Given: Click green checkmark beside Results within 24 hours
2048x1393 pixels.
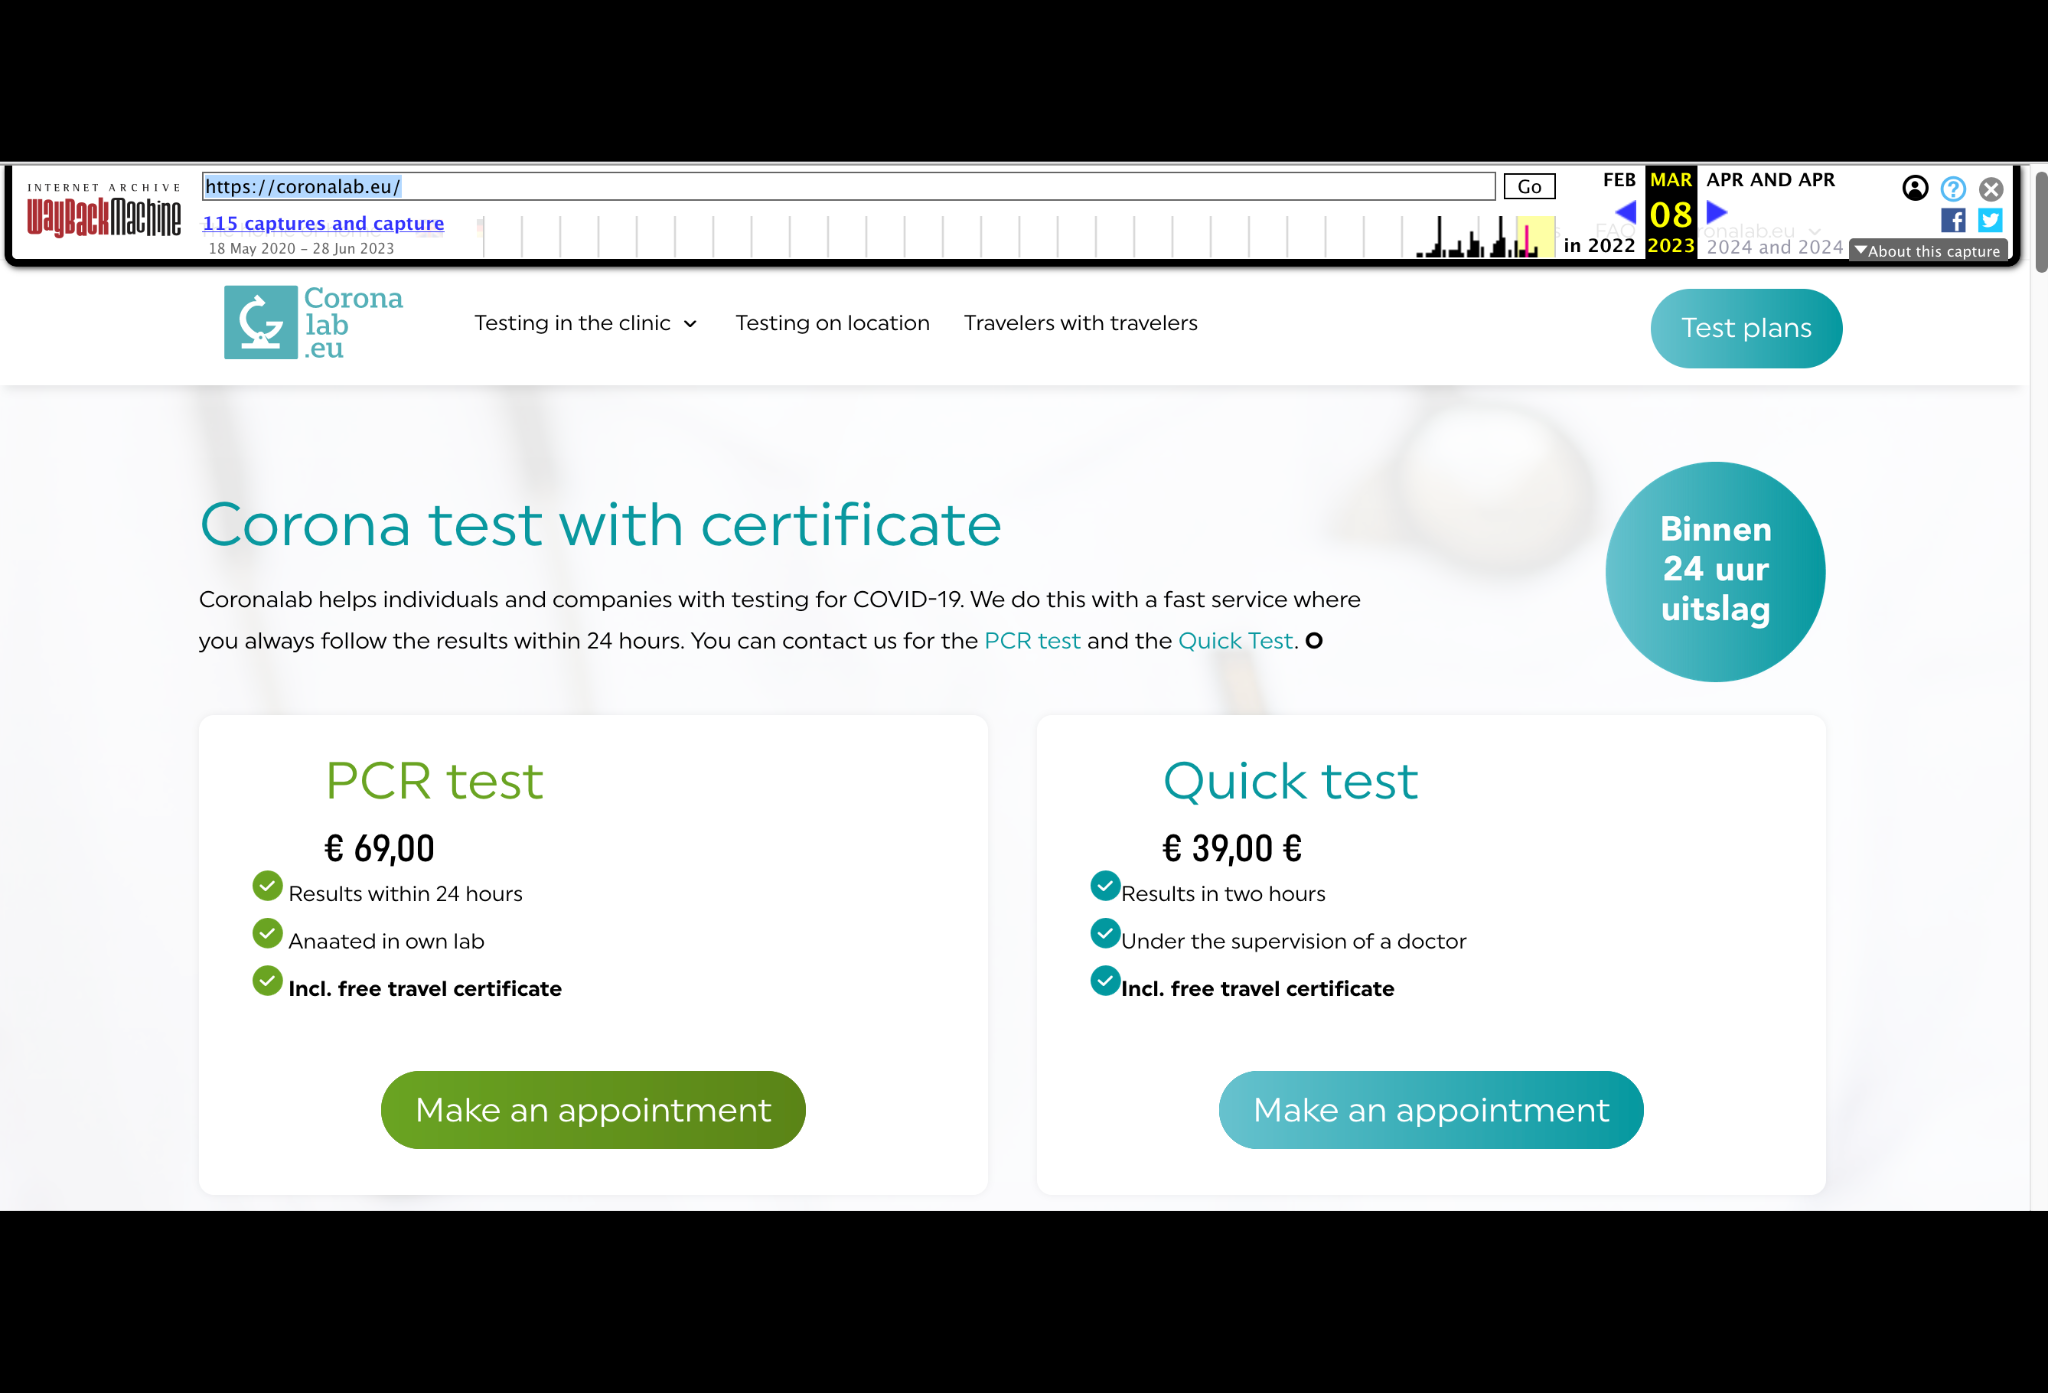Looking at the screenshot, I should click(267, 886).
